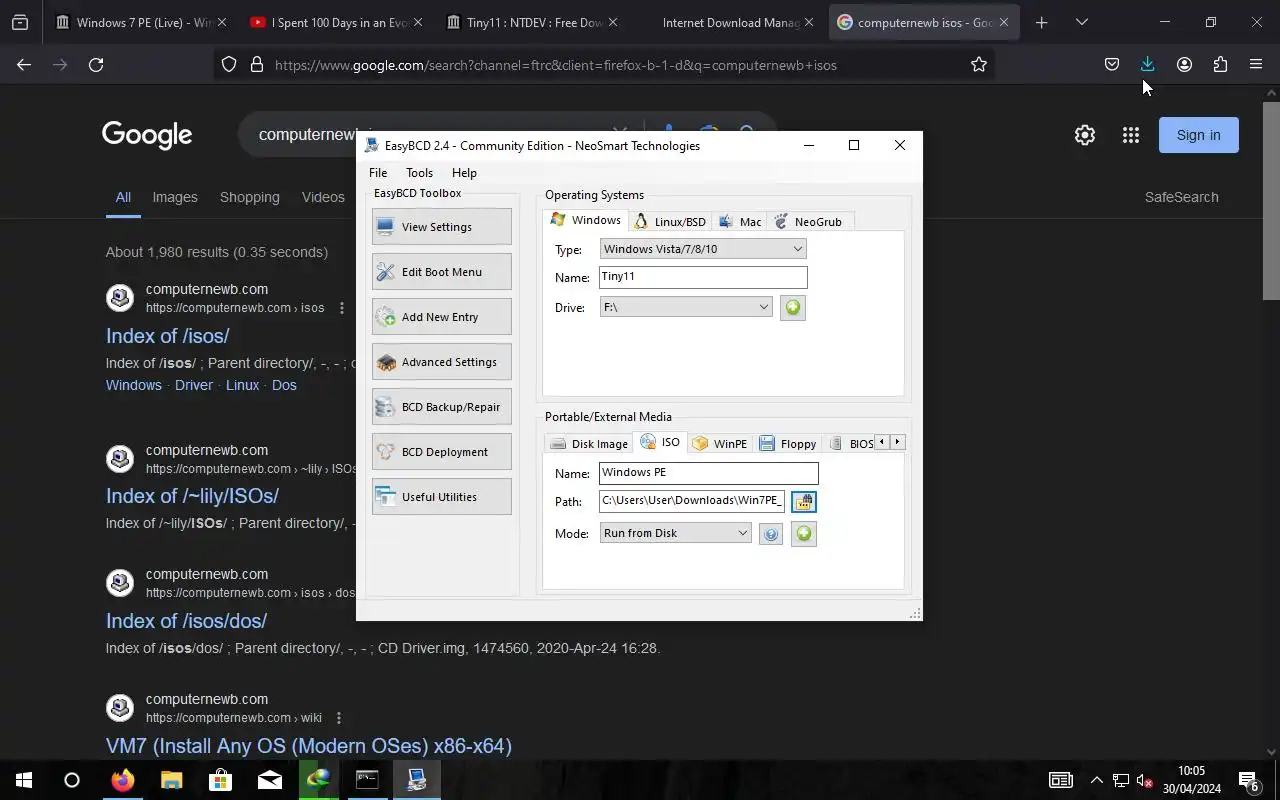Open EasyBCD Help menu
This screenshot has width=1280, height=800.
pos(464,173)
